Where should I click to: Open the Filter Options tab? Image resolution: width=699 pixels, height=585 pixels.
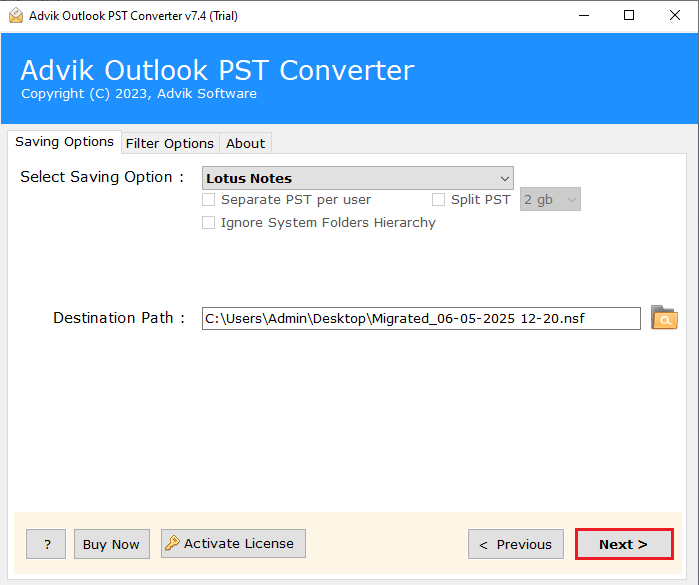click(170, 144)
